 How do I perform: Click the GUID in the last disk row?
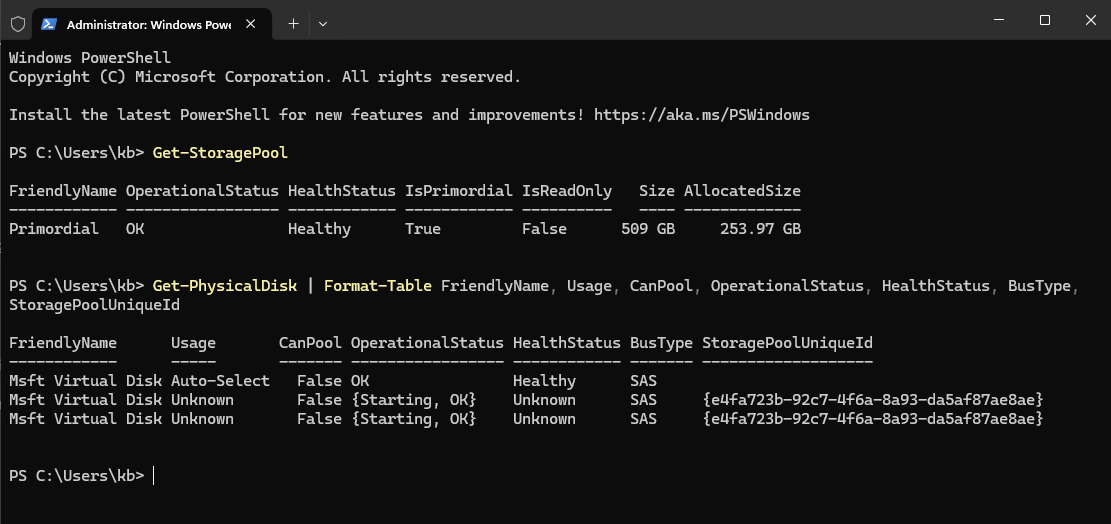point(873,419)
